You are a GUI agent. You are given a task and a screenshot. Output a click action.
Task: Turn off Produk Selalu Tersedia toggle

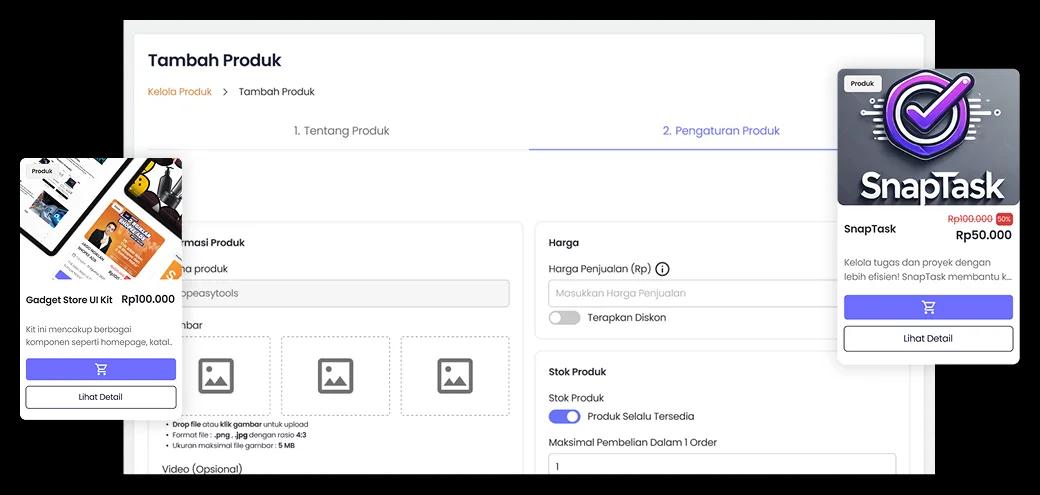tap(564, 416)
